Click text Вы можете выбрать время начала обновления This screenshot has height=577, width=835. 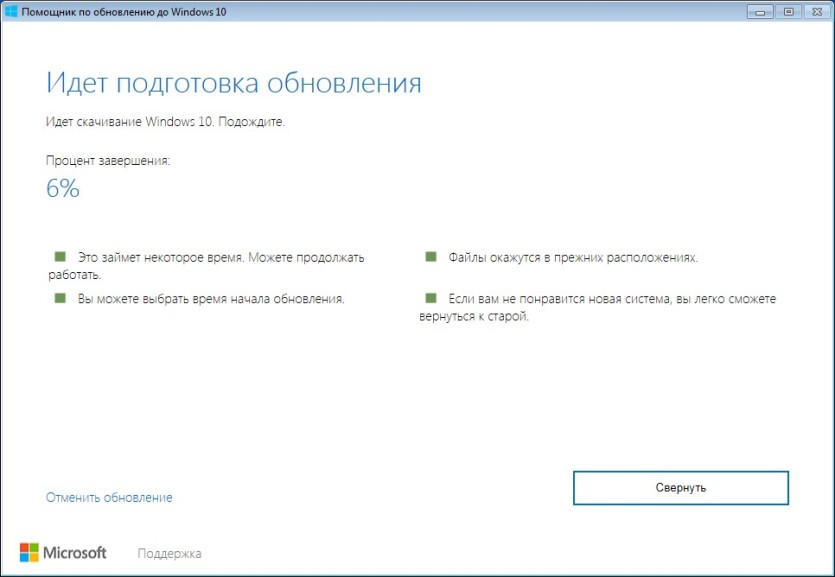point(211,299)
